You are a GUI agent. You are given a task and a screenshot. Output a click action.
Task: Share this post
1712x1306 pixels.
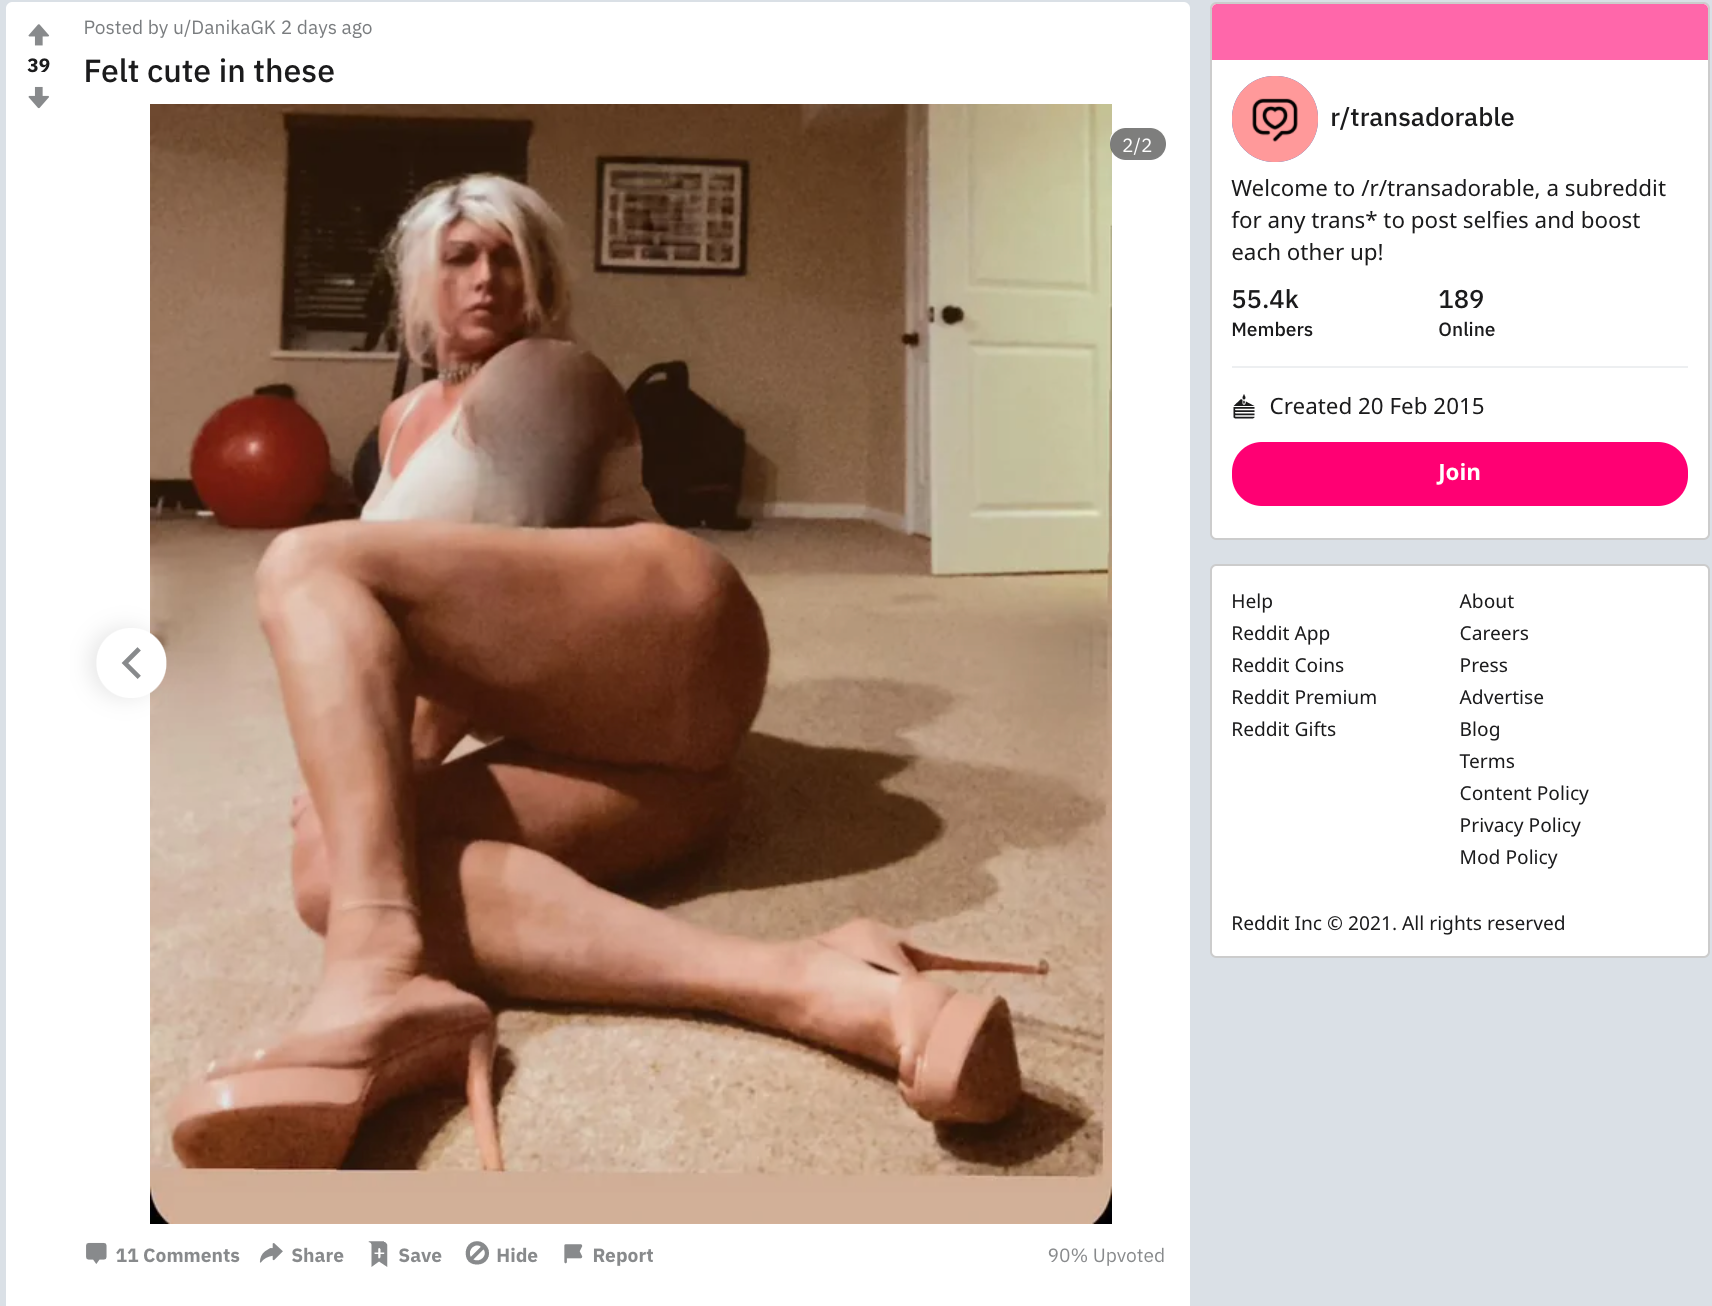[302, 1254]
